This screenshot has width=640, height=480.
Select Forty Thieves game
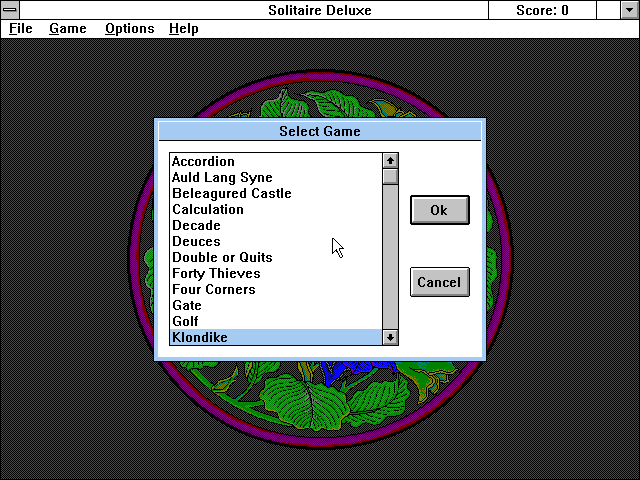[x=276, y=273]
